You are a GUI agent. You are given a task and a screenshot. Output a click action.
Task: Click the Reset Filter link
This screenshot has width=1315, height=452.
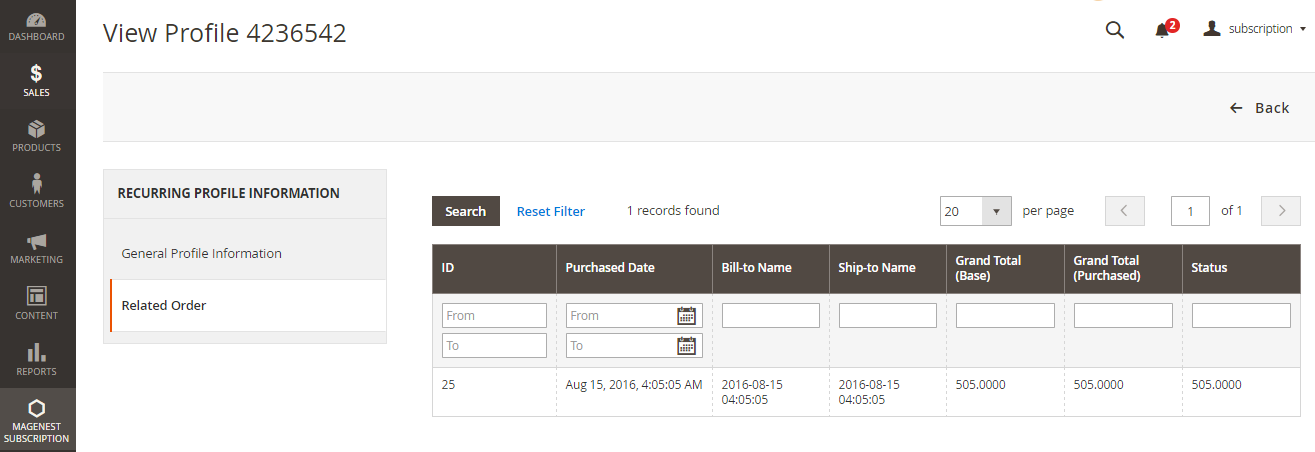(x=550, y=211)
